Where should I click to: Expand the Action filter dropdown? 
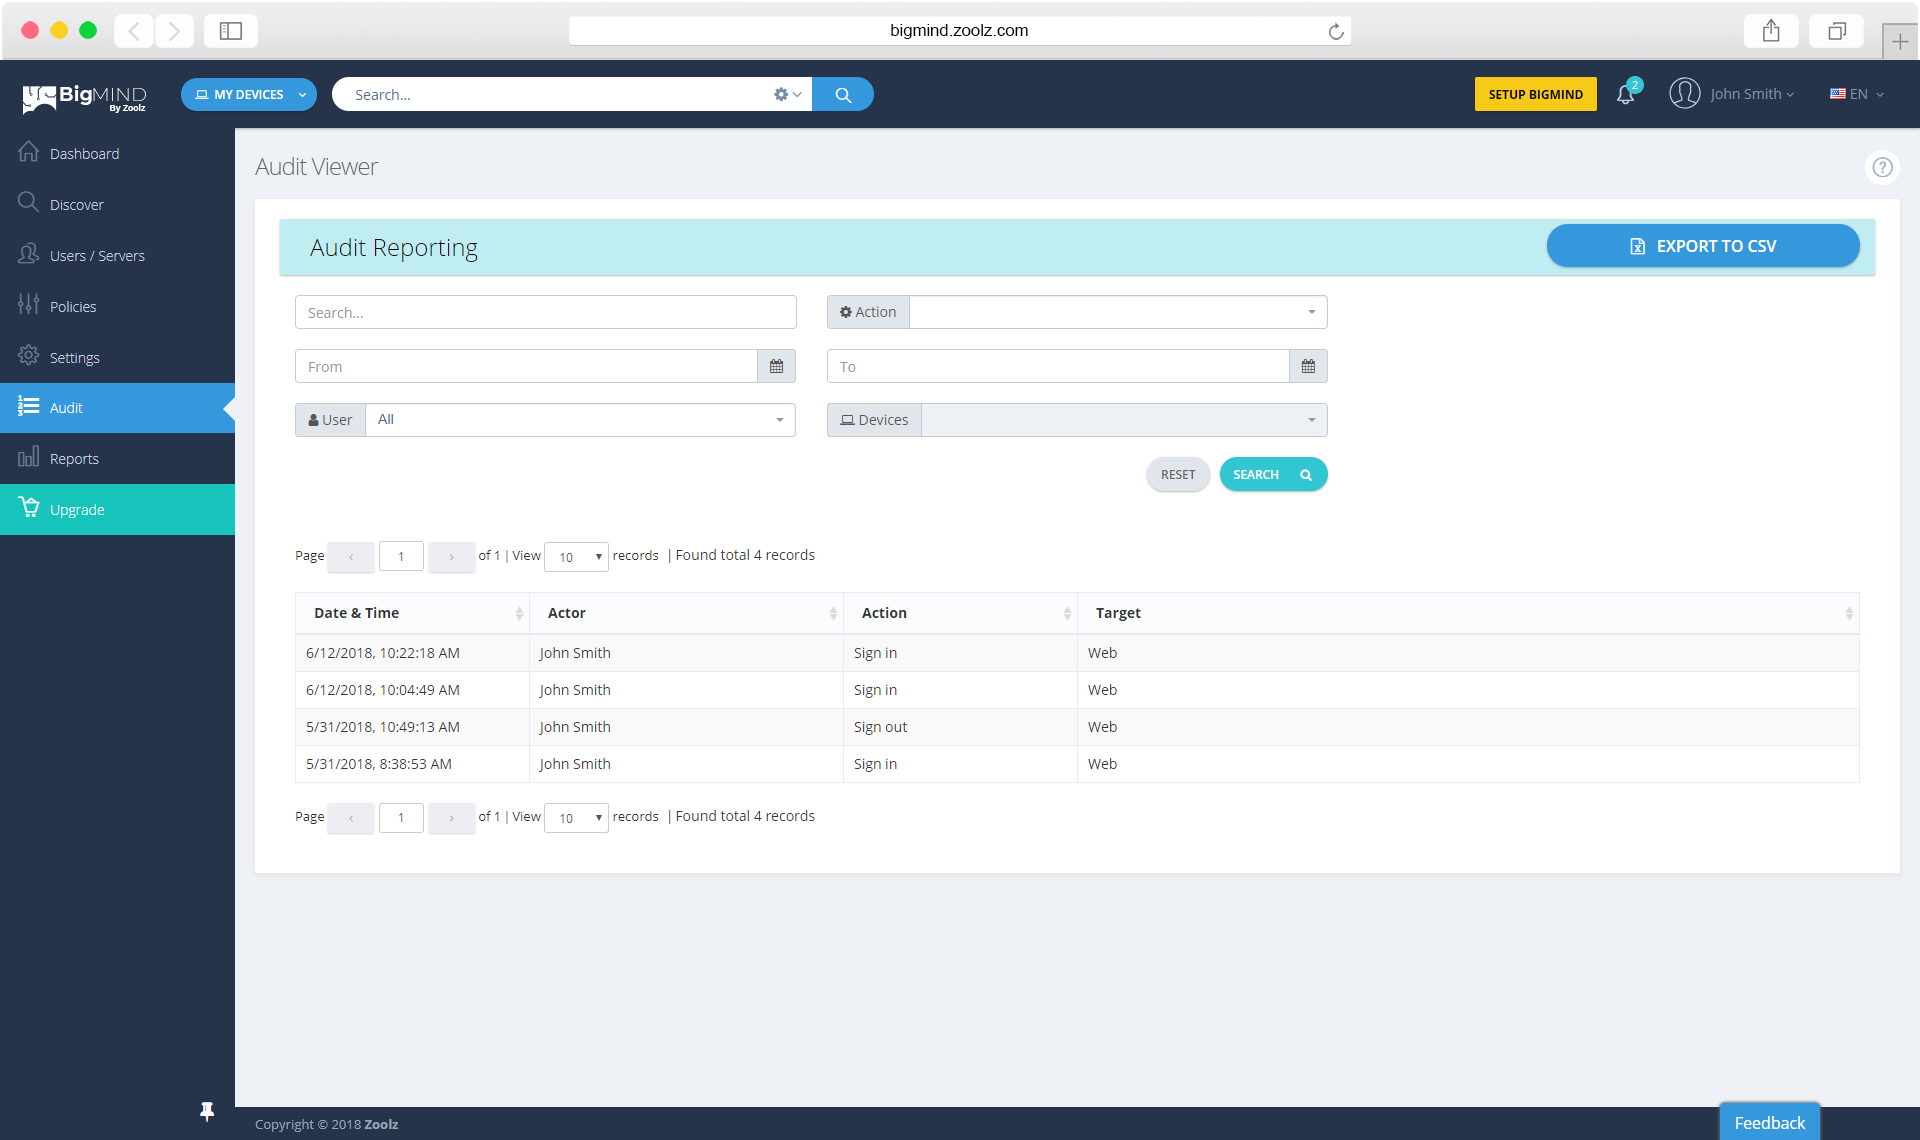click(x=1118, y=312)
